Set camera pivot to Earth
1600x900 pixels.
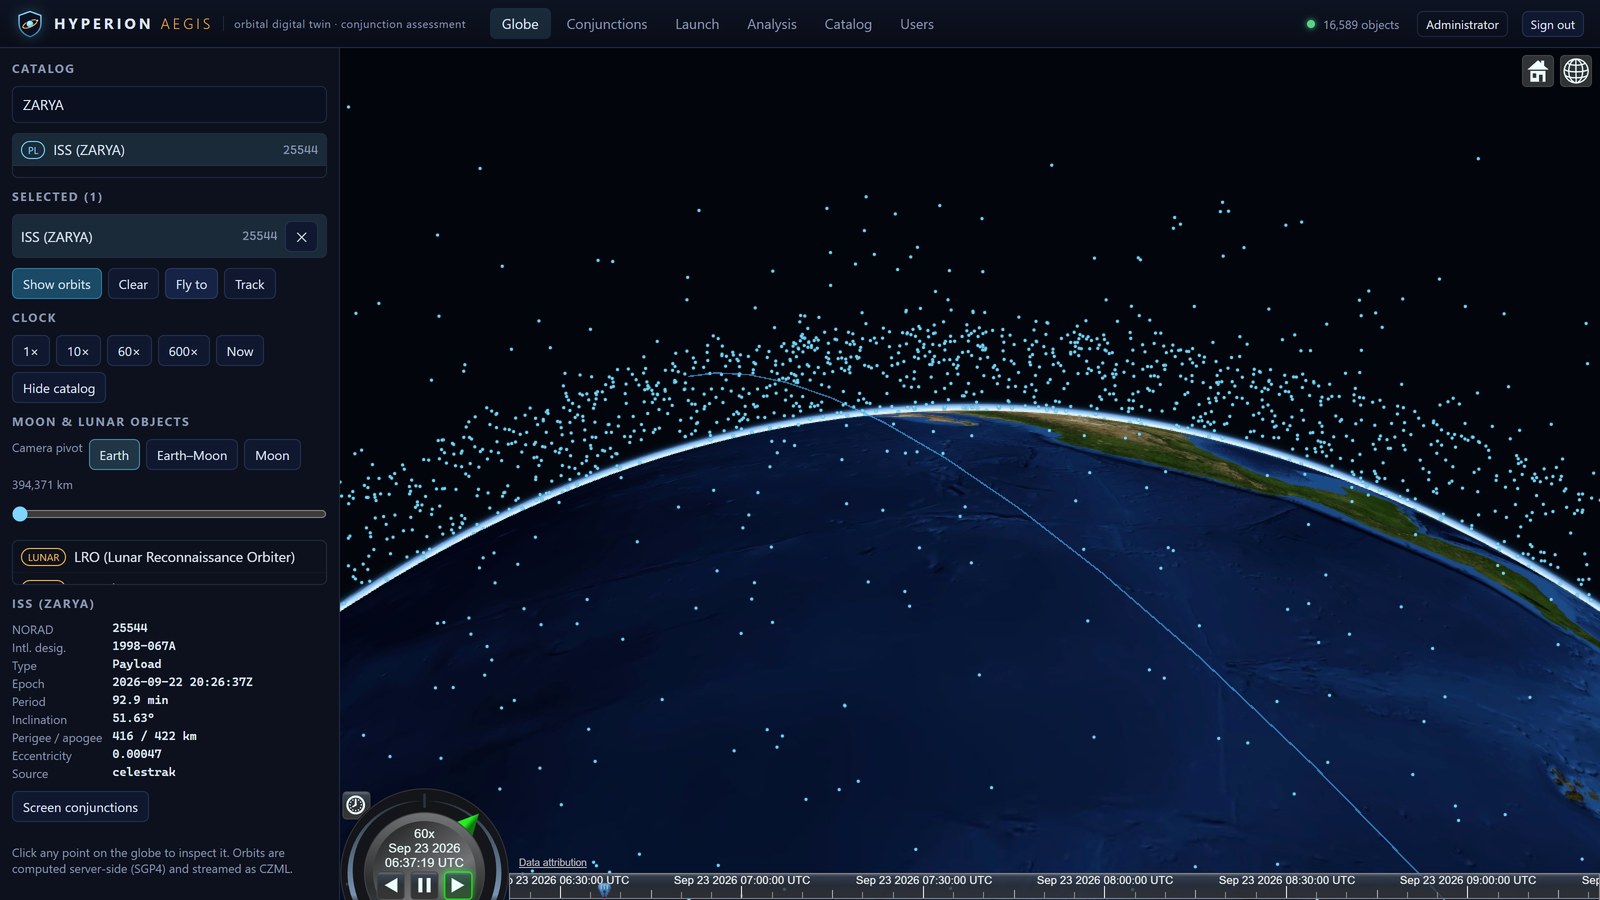click(x=114, y=455)
